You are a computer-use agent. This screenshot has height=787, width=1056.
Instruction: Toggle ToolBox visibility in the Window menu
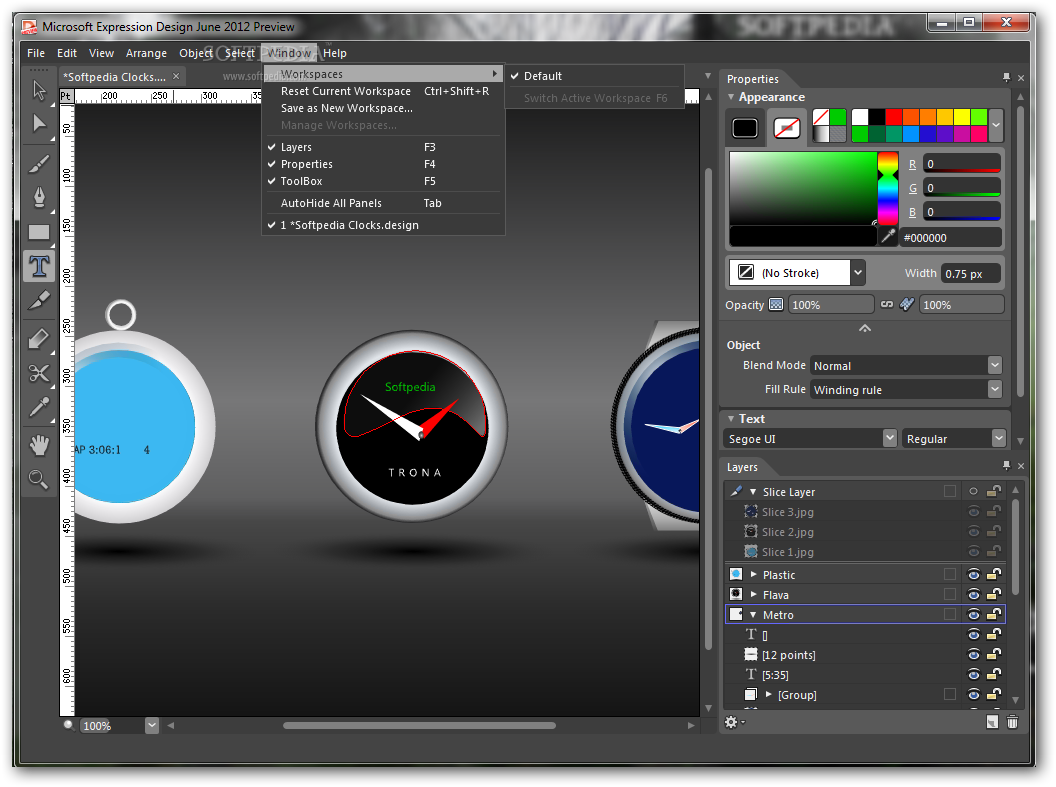[384, 181]
